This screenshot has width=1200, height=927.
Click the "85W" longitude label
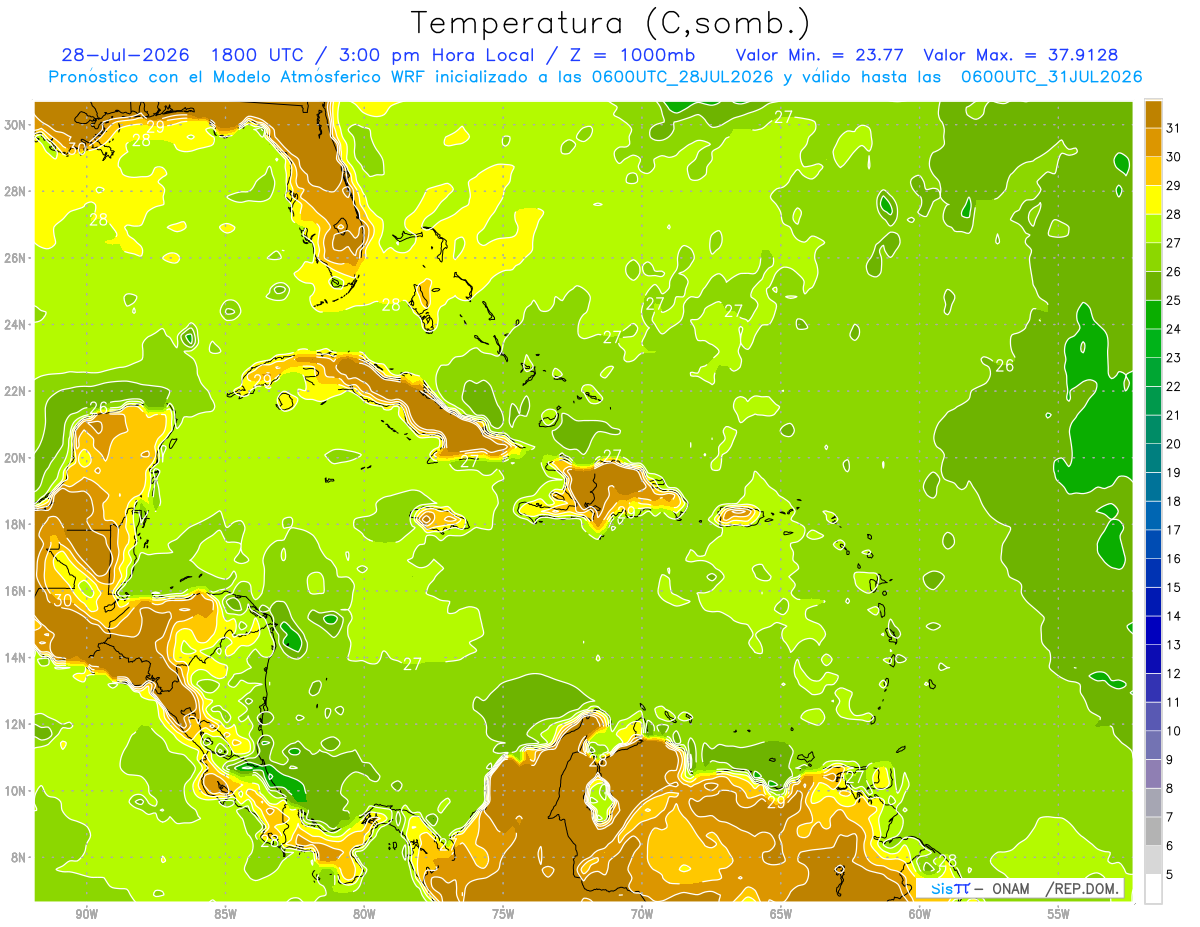225,914
